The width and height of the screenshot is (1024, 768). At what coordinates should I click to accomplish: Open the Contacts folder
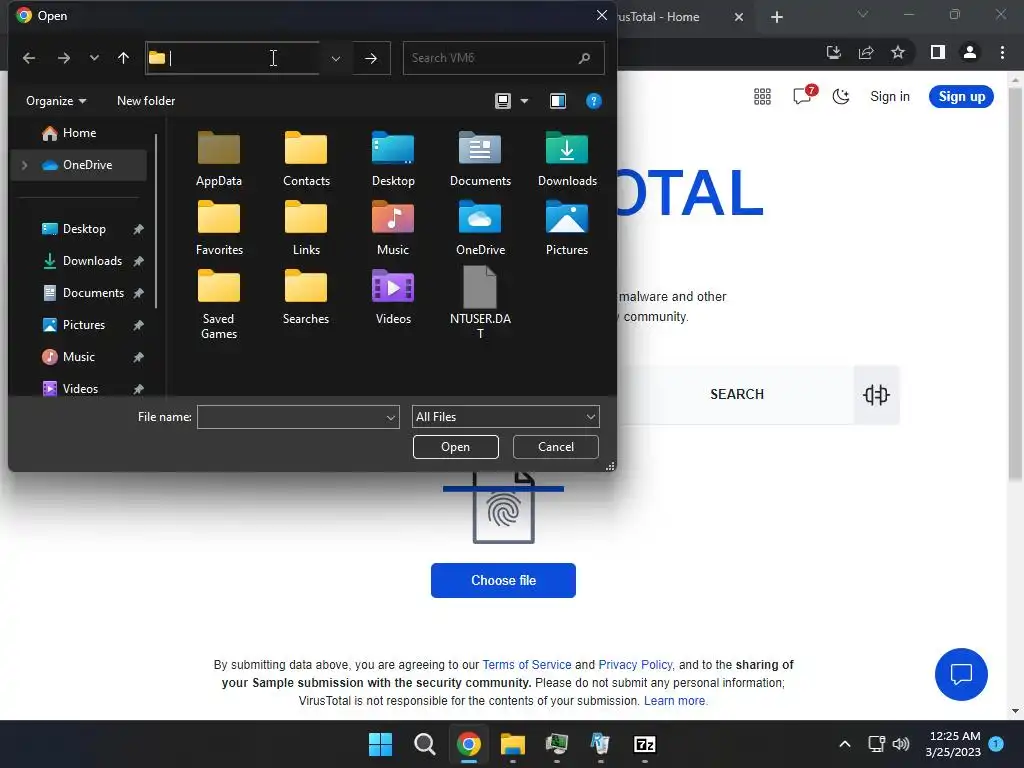coord(306,159)
